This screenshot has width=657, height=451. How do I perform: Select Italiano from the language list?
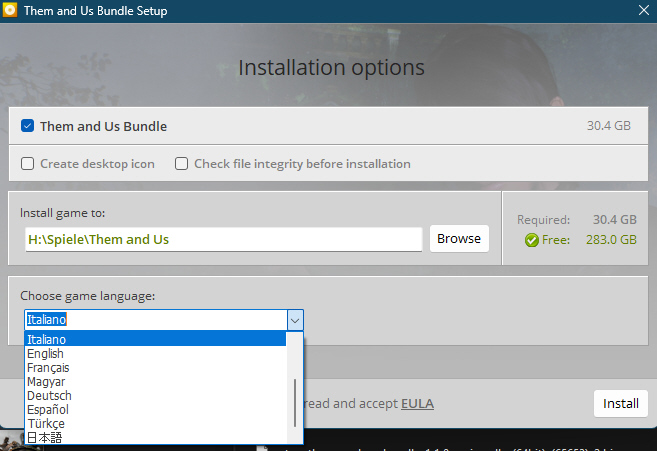click(155, 339)
